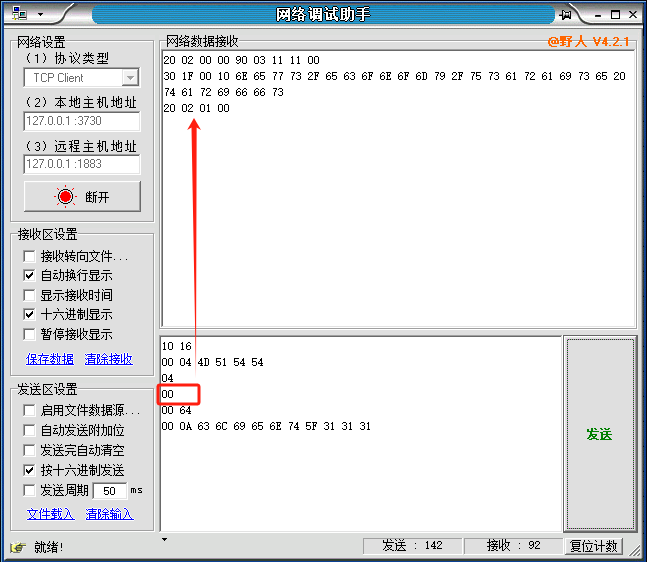Image resolution: width=647 pixels, height=562 pixels.
Task: Maximize the network debug assistant window
Action: (x=615, y=15)
